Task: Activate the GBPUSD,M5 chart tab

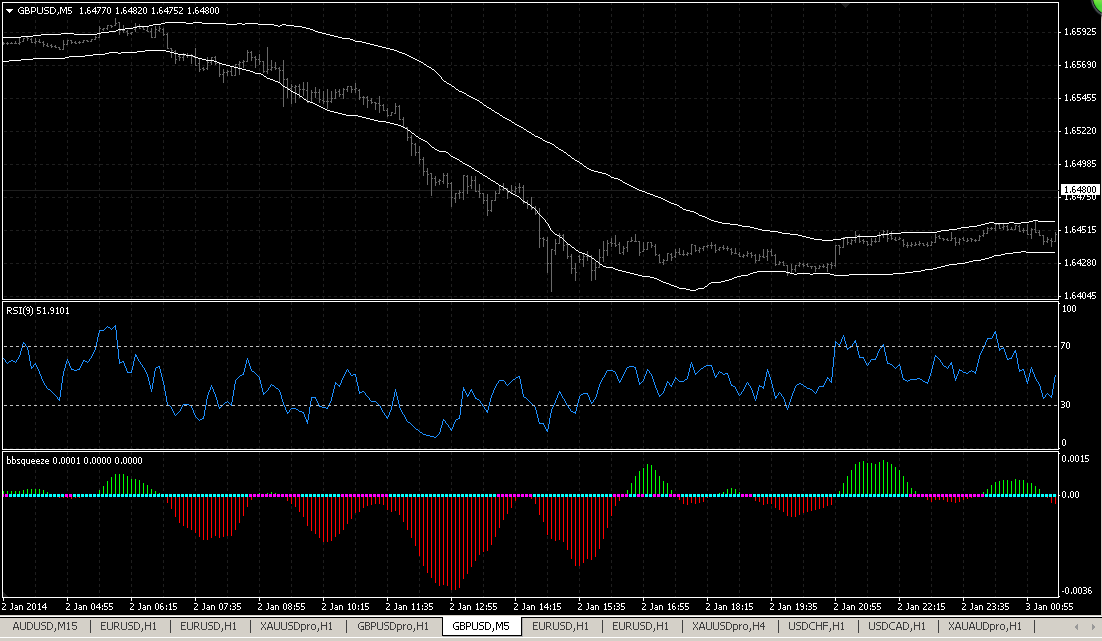Action: (481, 626)
